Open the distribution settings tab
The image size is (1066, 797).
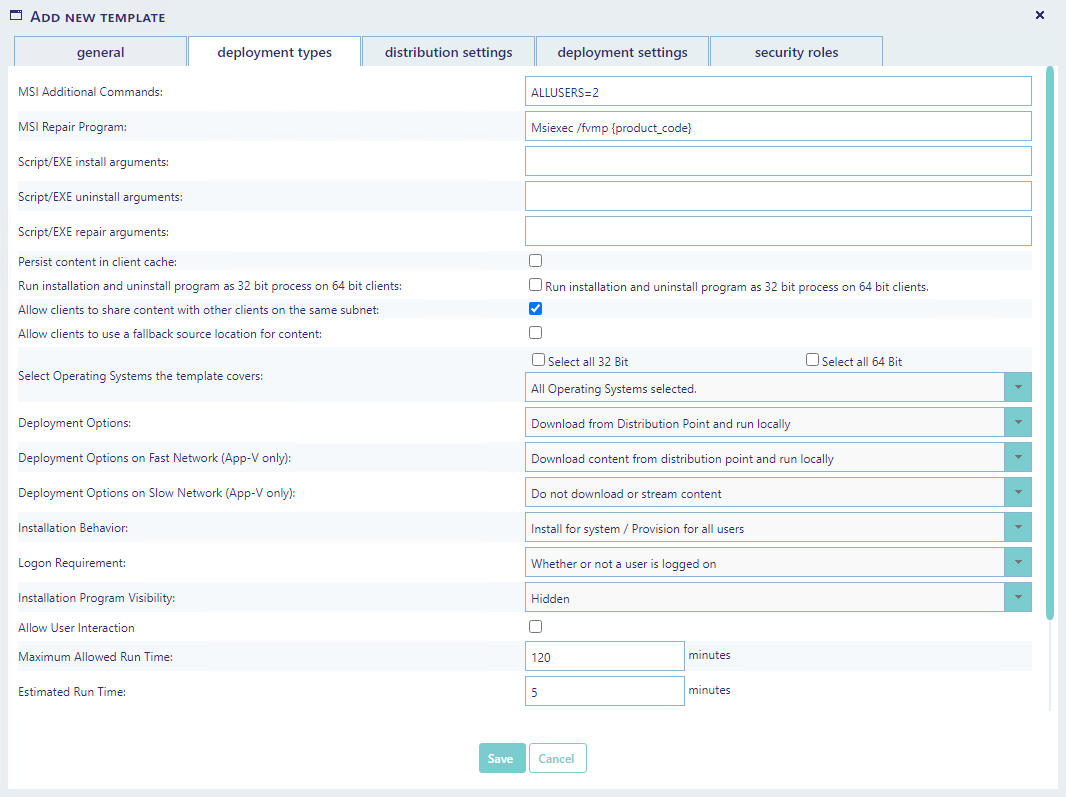448,52
